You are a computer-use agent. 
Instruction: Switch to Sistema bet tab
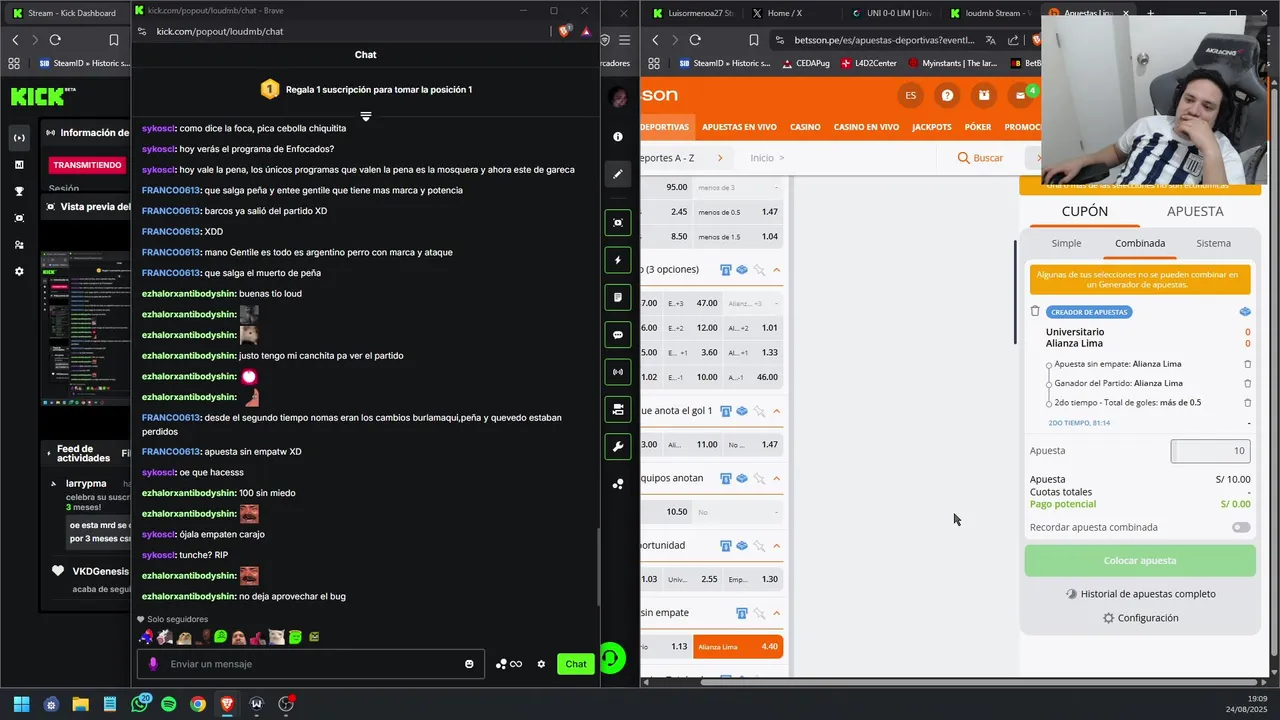pos(1213,243)
